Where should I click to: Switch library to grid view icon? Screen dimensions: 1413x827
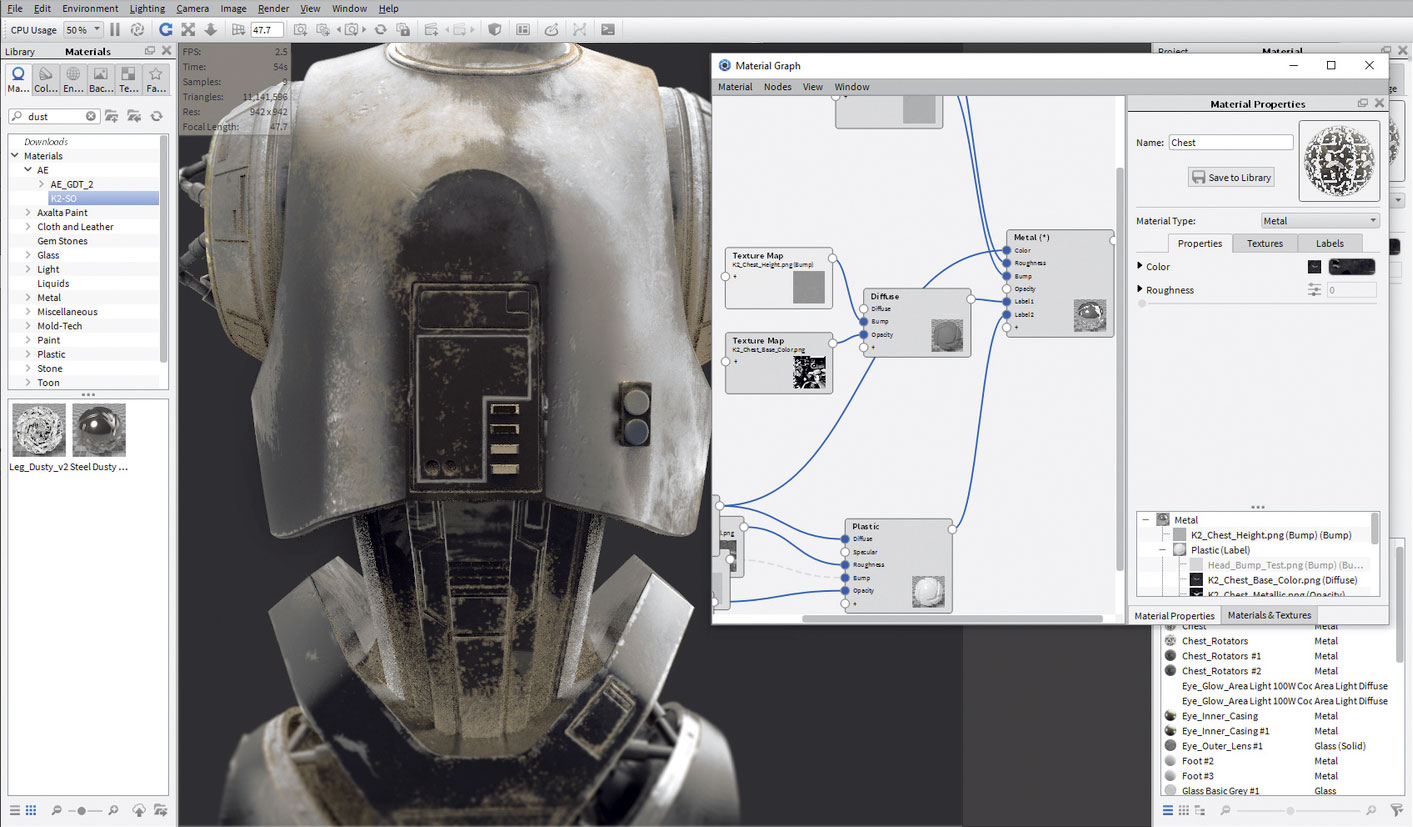coord(31,810)
